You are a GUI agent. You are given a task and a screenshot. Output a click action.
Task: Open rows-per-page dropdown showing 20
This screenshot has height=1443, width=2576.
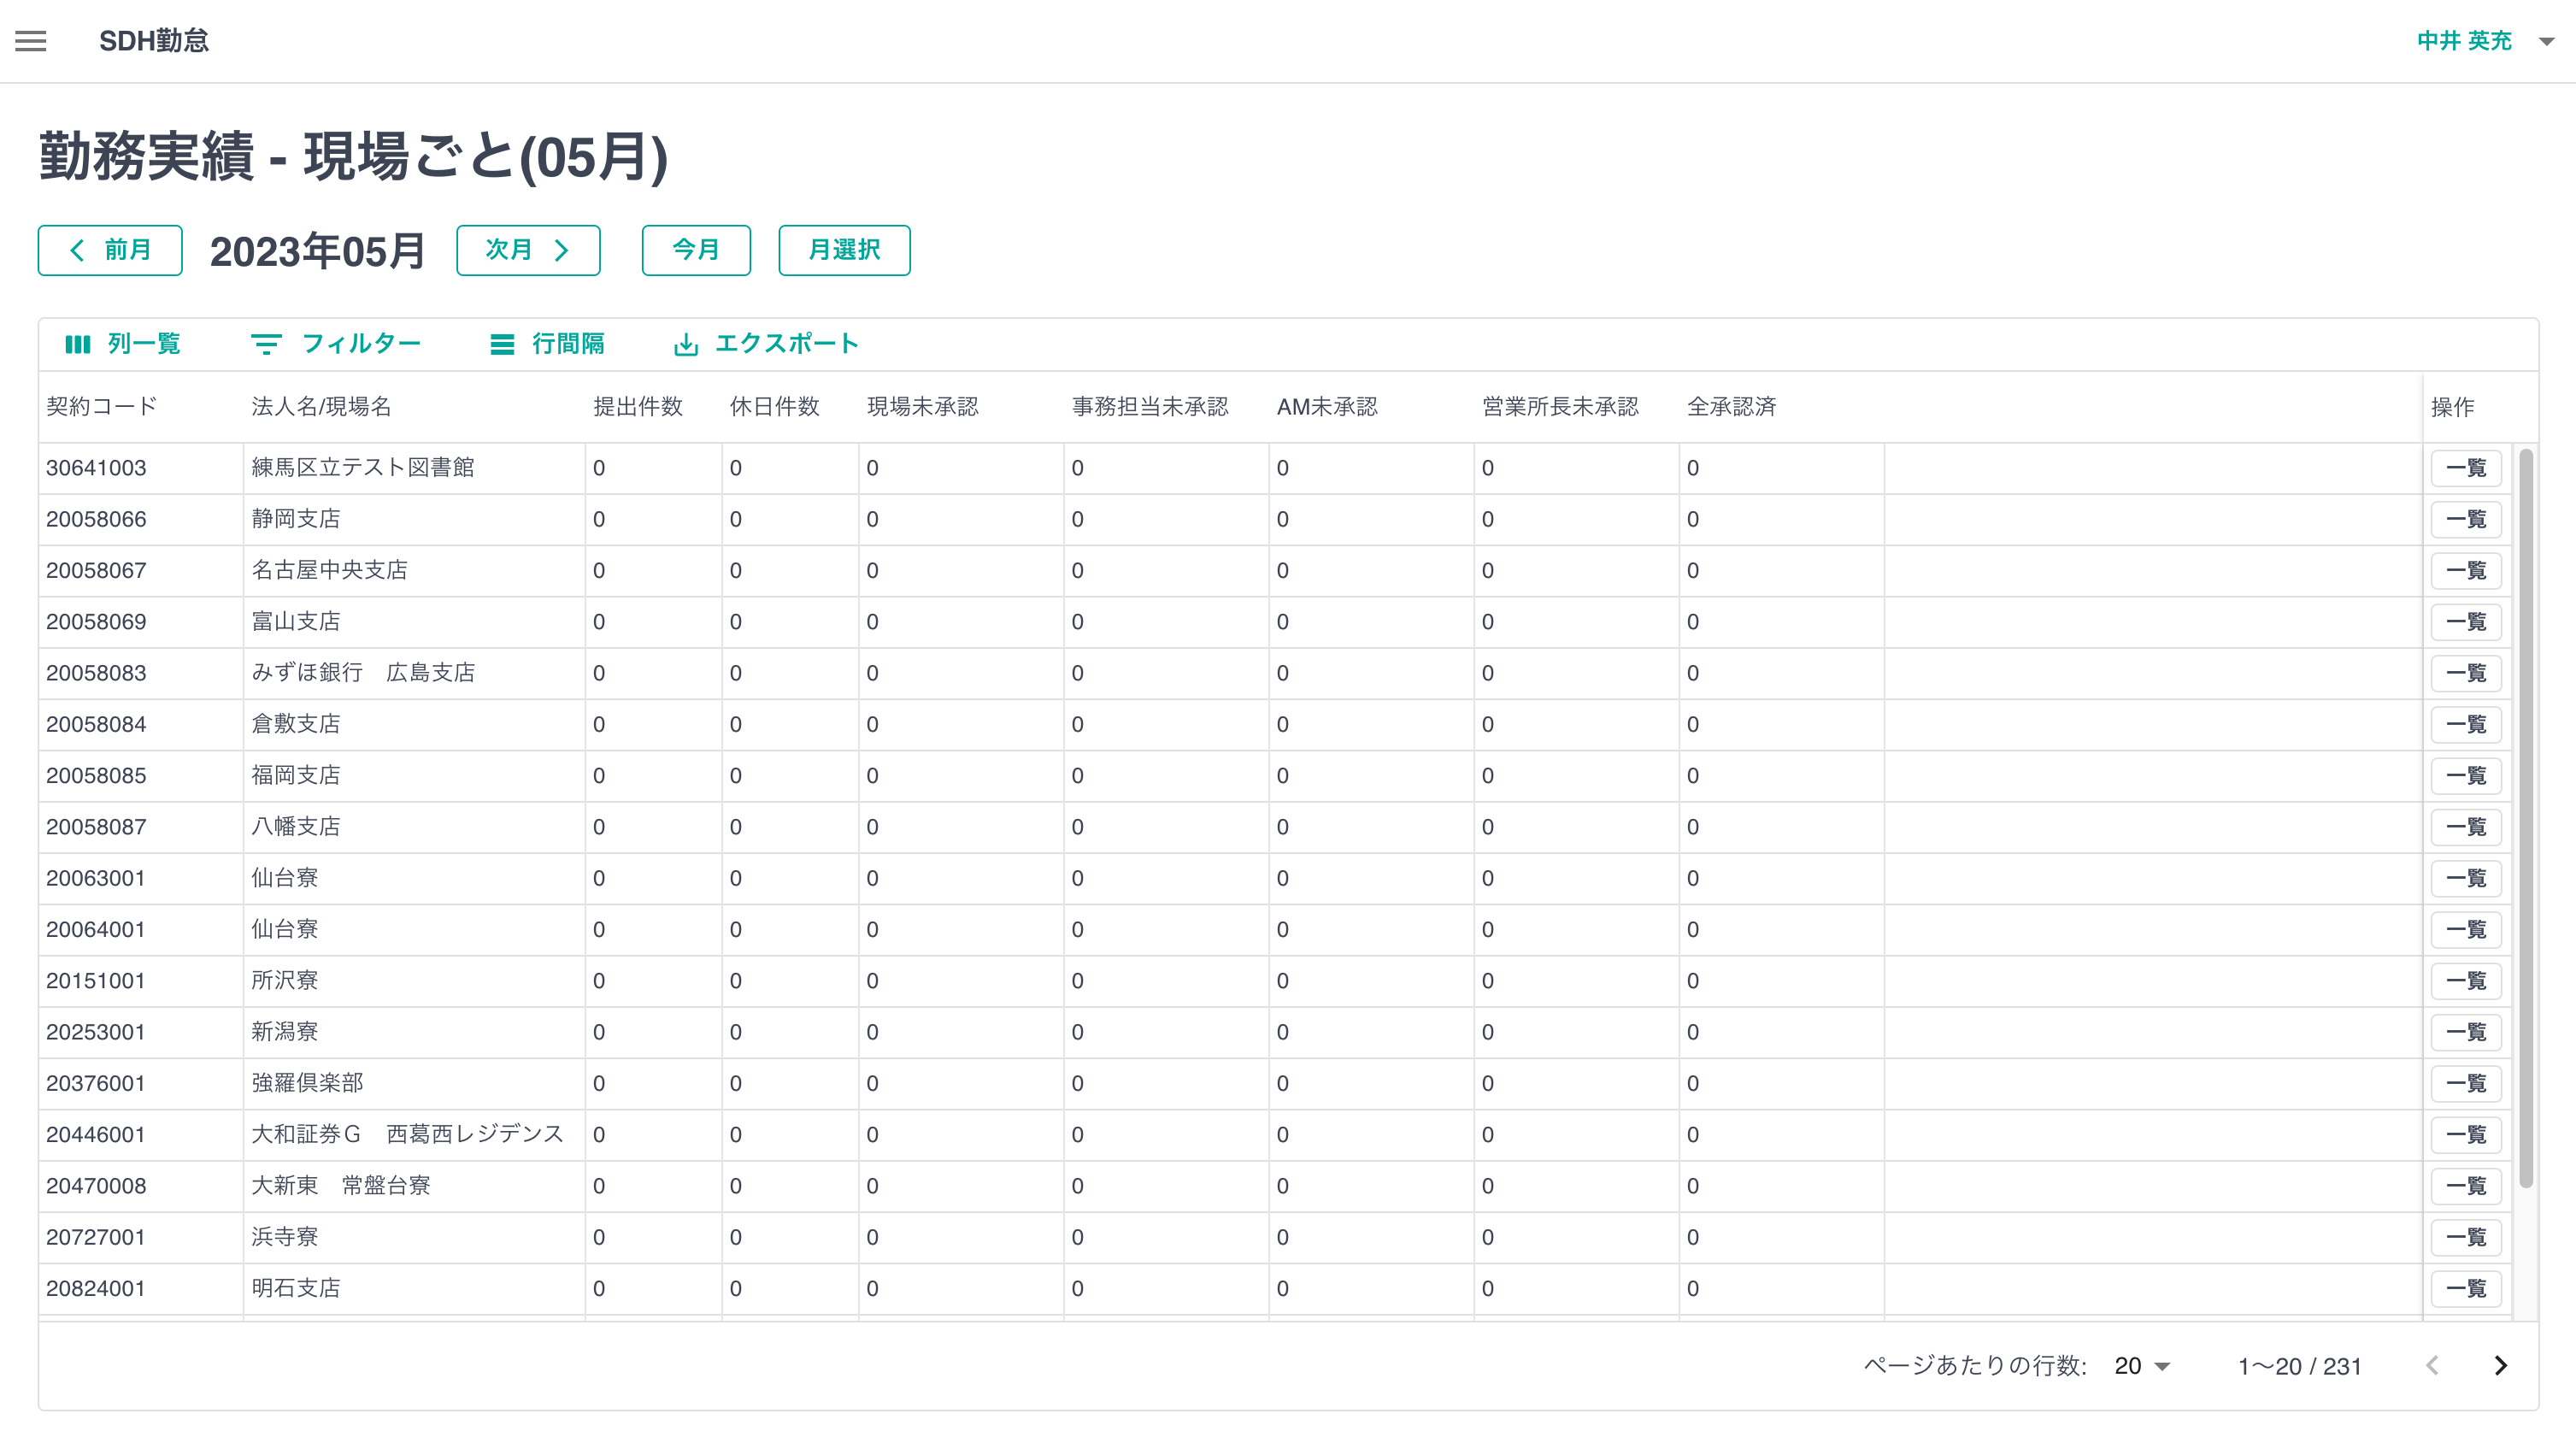tap(2141, 1366)
